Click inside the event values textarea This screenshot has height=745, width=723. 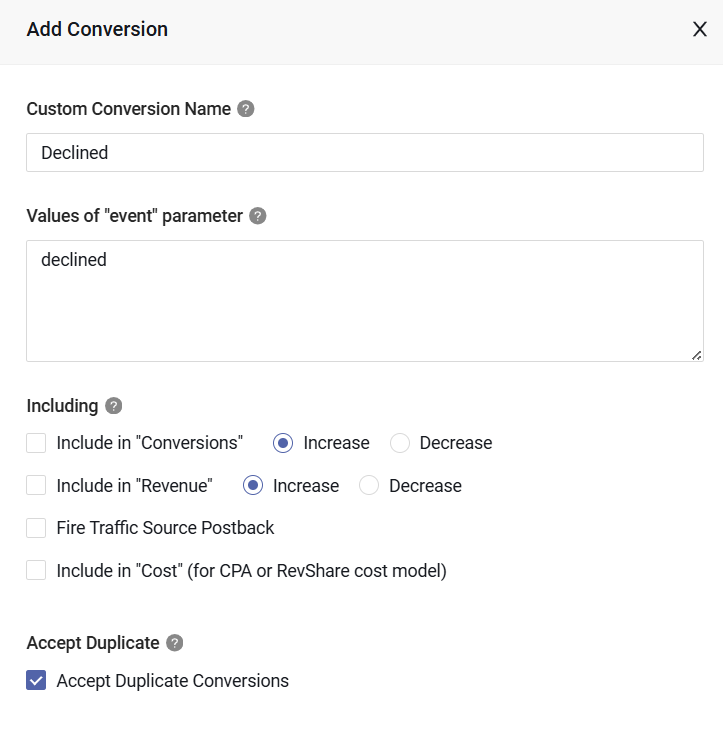pos(364,300)
